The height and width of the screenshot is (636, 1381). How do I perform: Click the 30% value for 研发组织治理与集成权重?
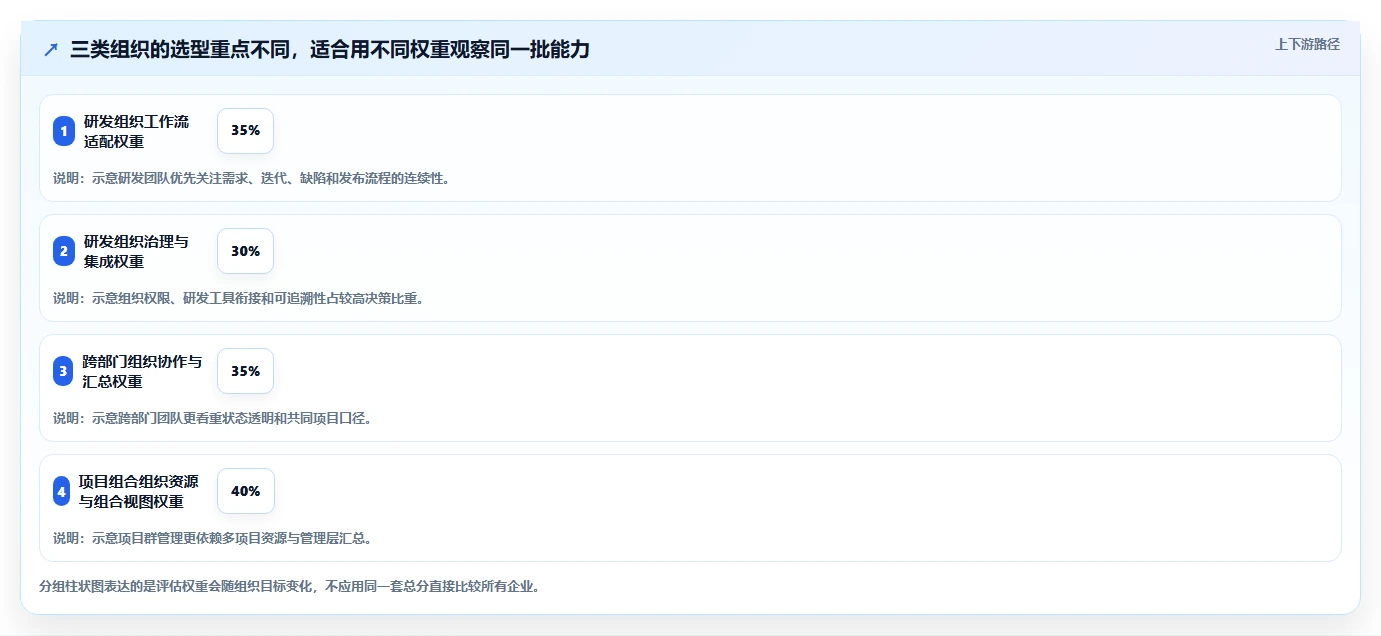245,251
